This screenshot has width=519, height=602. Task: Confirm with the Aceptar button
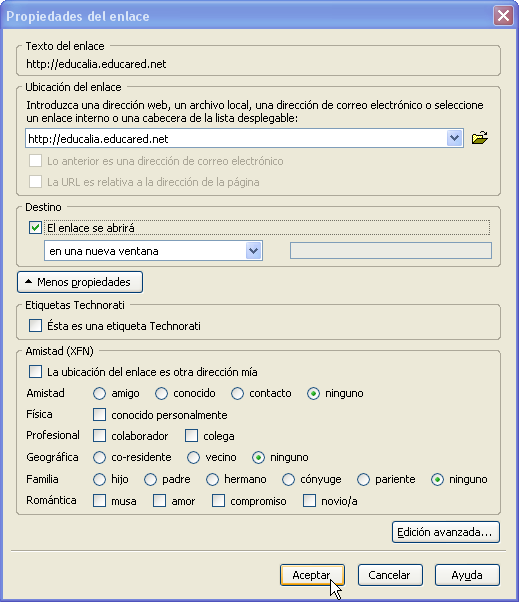click(312, 575)
